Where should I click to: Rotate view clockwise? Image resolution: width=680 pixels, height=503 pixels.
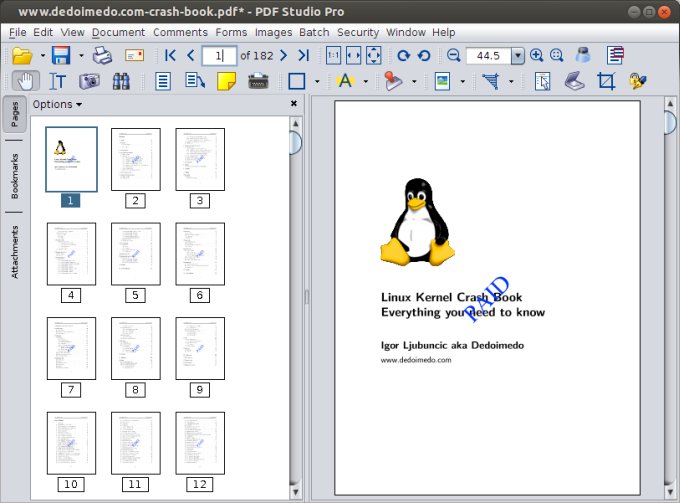coord(403,56)
